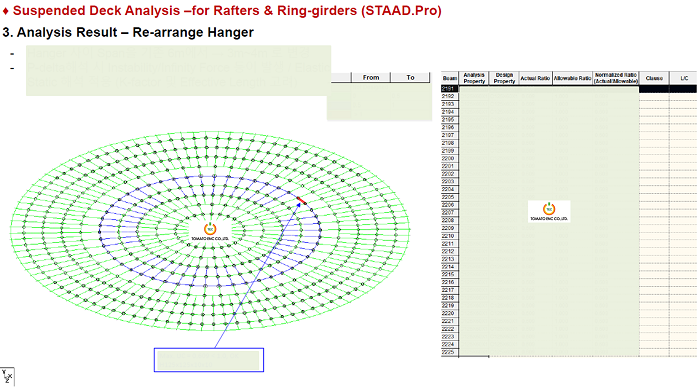
Task: Click the TOMATO logo over the results table
Action: coord(549,211)
